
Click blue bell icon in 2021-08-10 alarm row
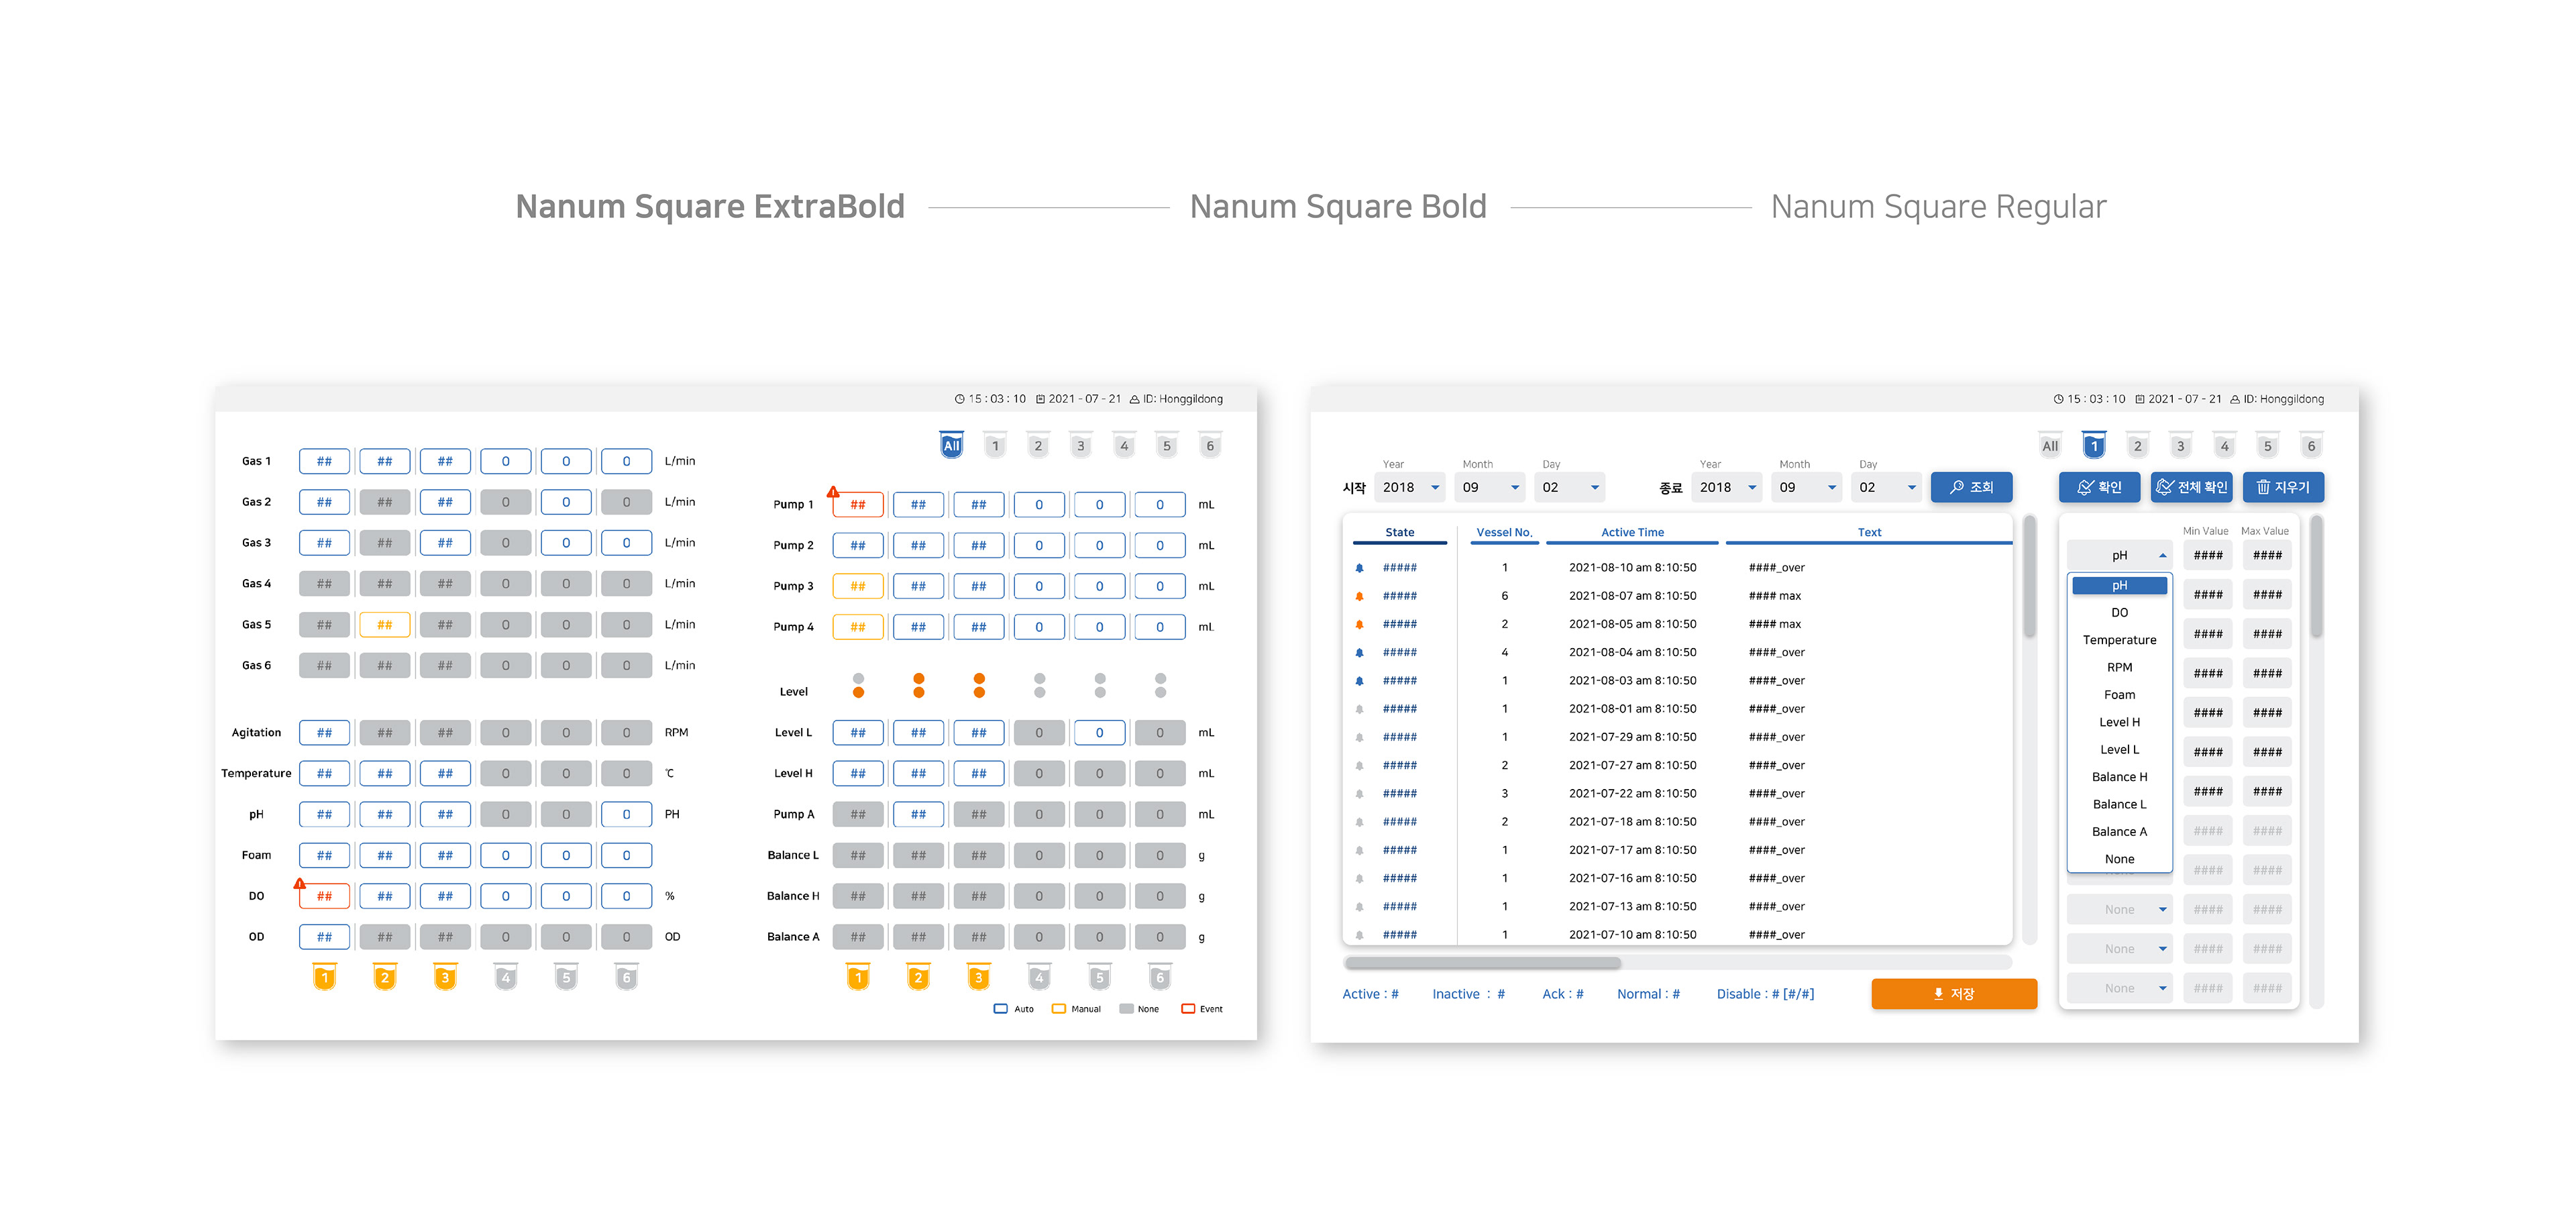[x=1359, y=568]
